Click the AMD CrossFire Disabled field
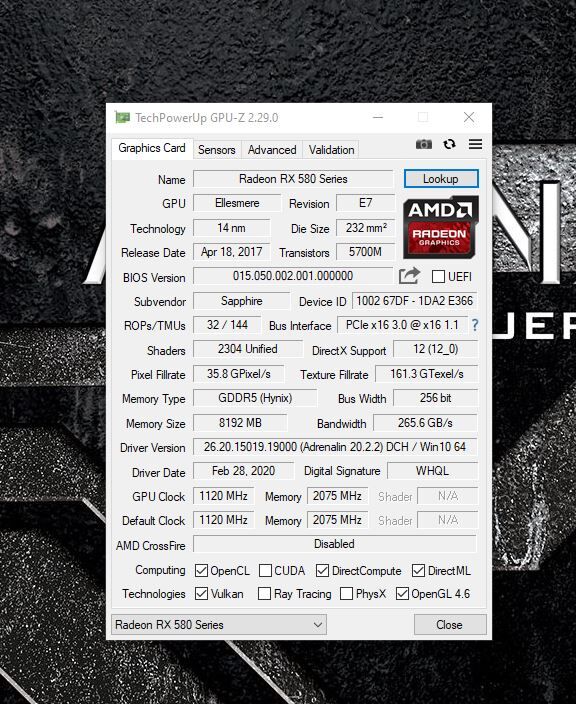Screen dimensions: 576x704 coord(334,544)
